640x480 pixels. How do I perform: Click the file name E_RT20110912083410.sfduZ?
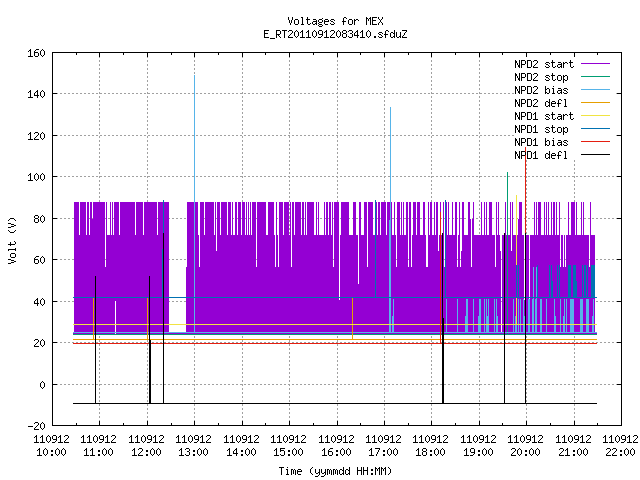click(x=335, y=34)
